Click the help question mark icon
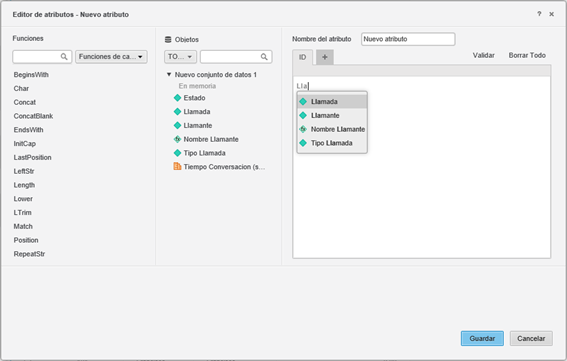 click(539, 14)
